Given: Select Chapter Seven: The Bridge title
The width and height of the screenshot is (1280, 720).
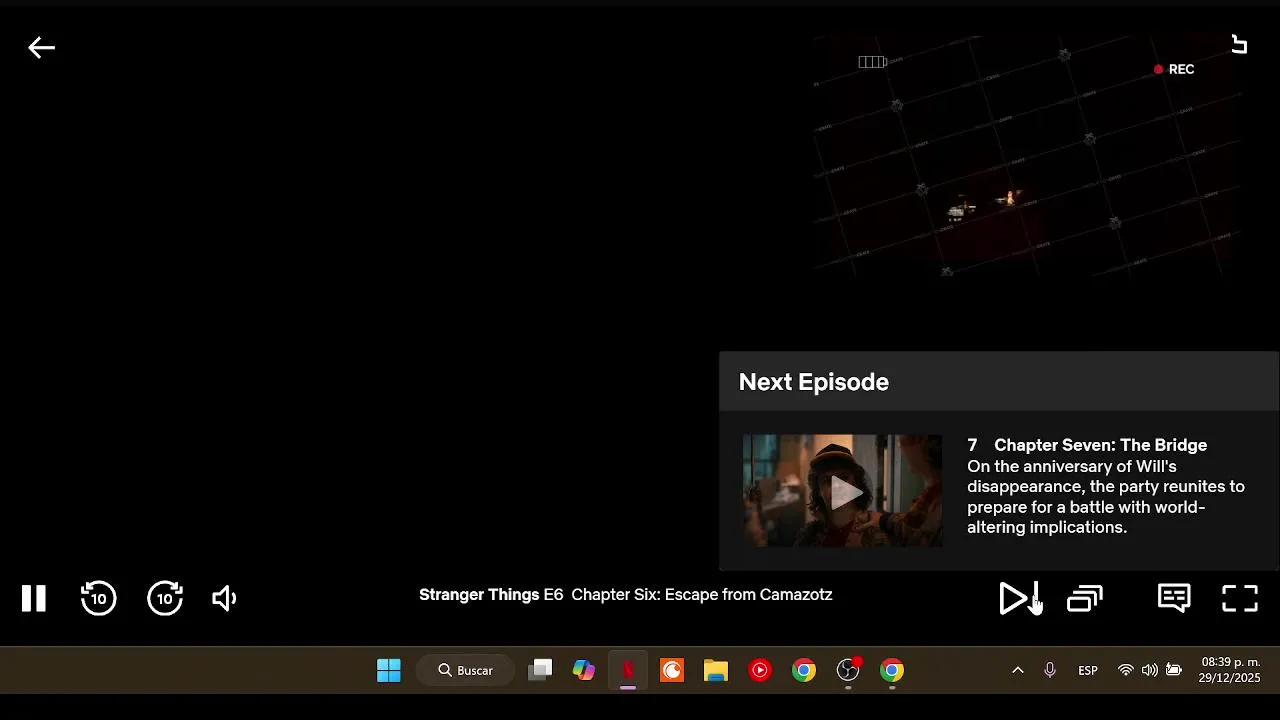Looking at the screenshot, I should point(1100,445).
